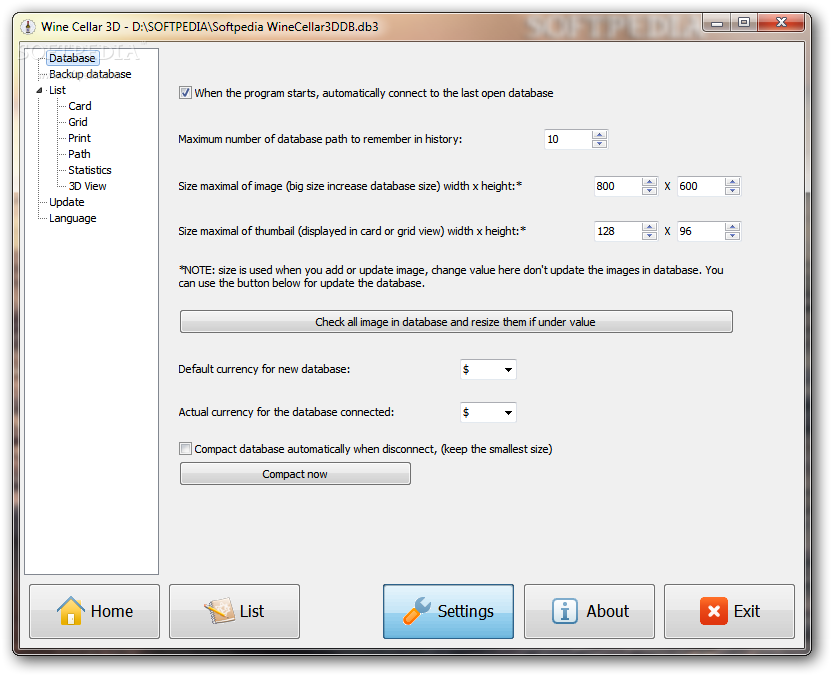Viewport: 832px width, 676px height.
Task: Click the Wine Cellar 3D title bar icon
Action: point(28,26)
